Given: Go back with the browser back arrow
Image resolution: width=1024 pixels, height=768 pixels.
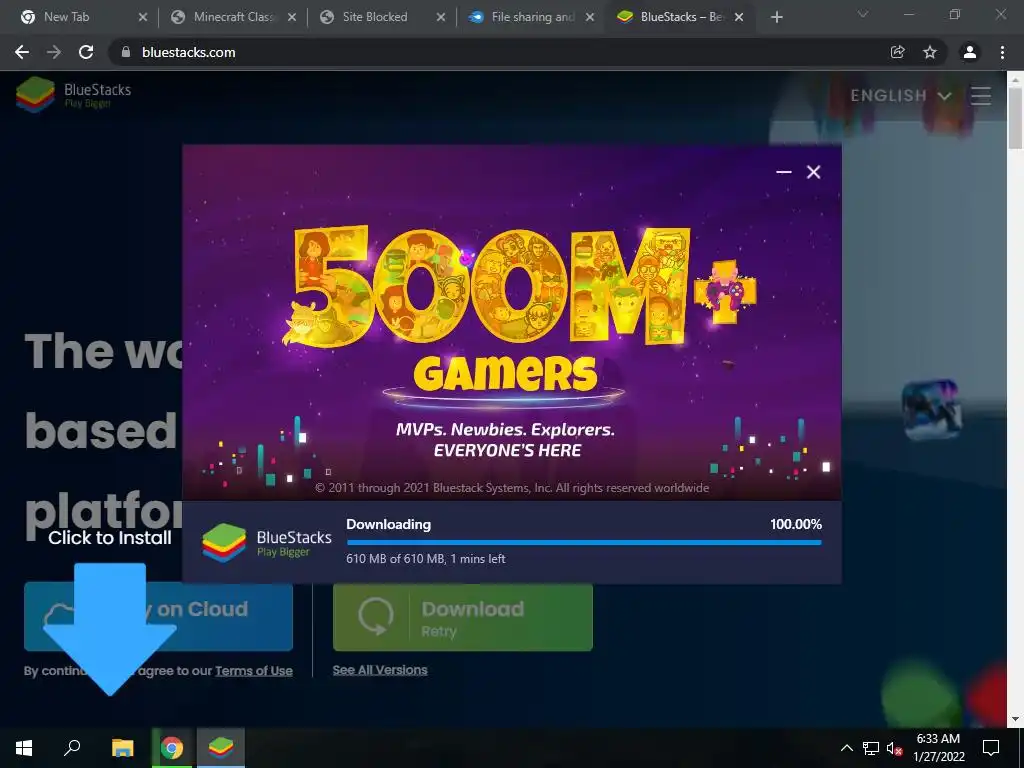Looking at the screenshot, I should [x=22, y=52].
